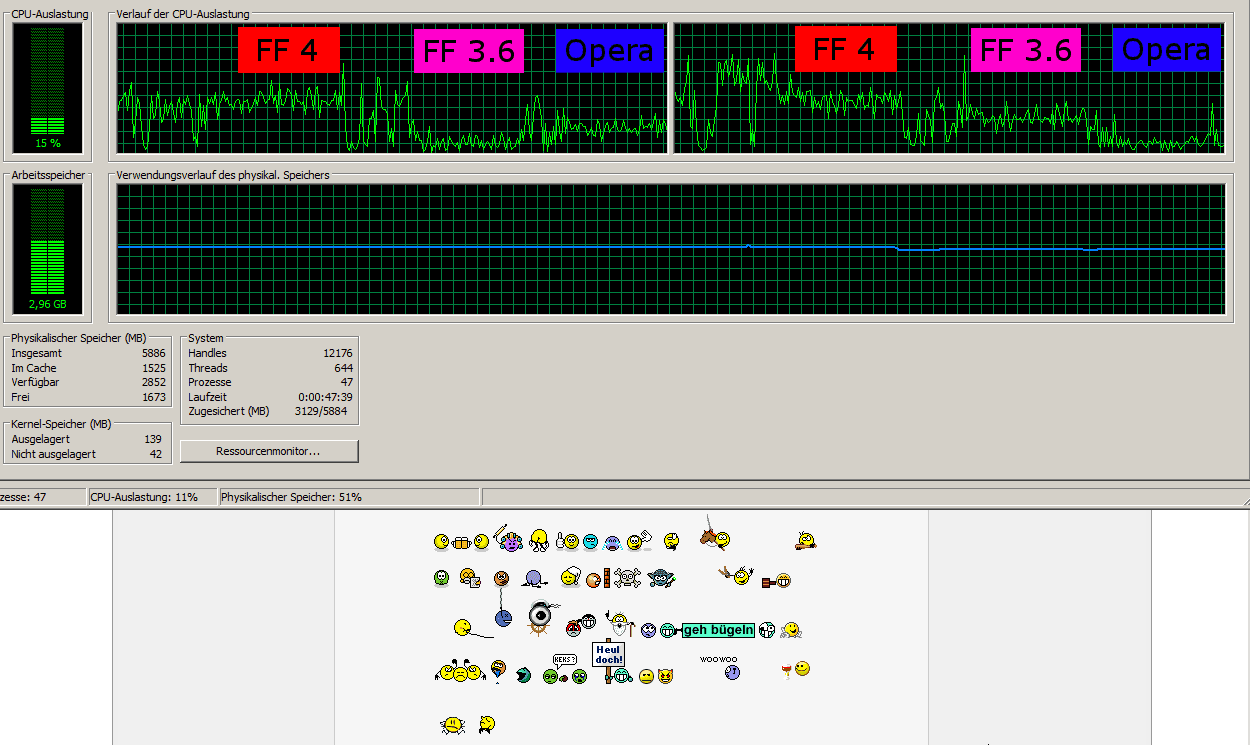Select the 'Threads' value 644

click(344, 368)
